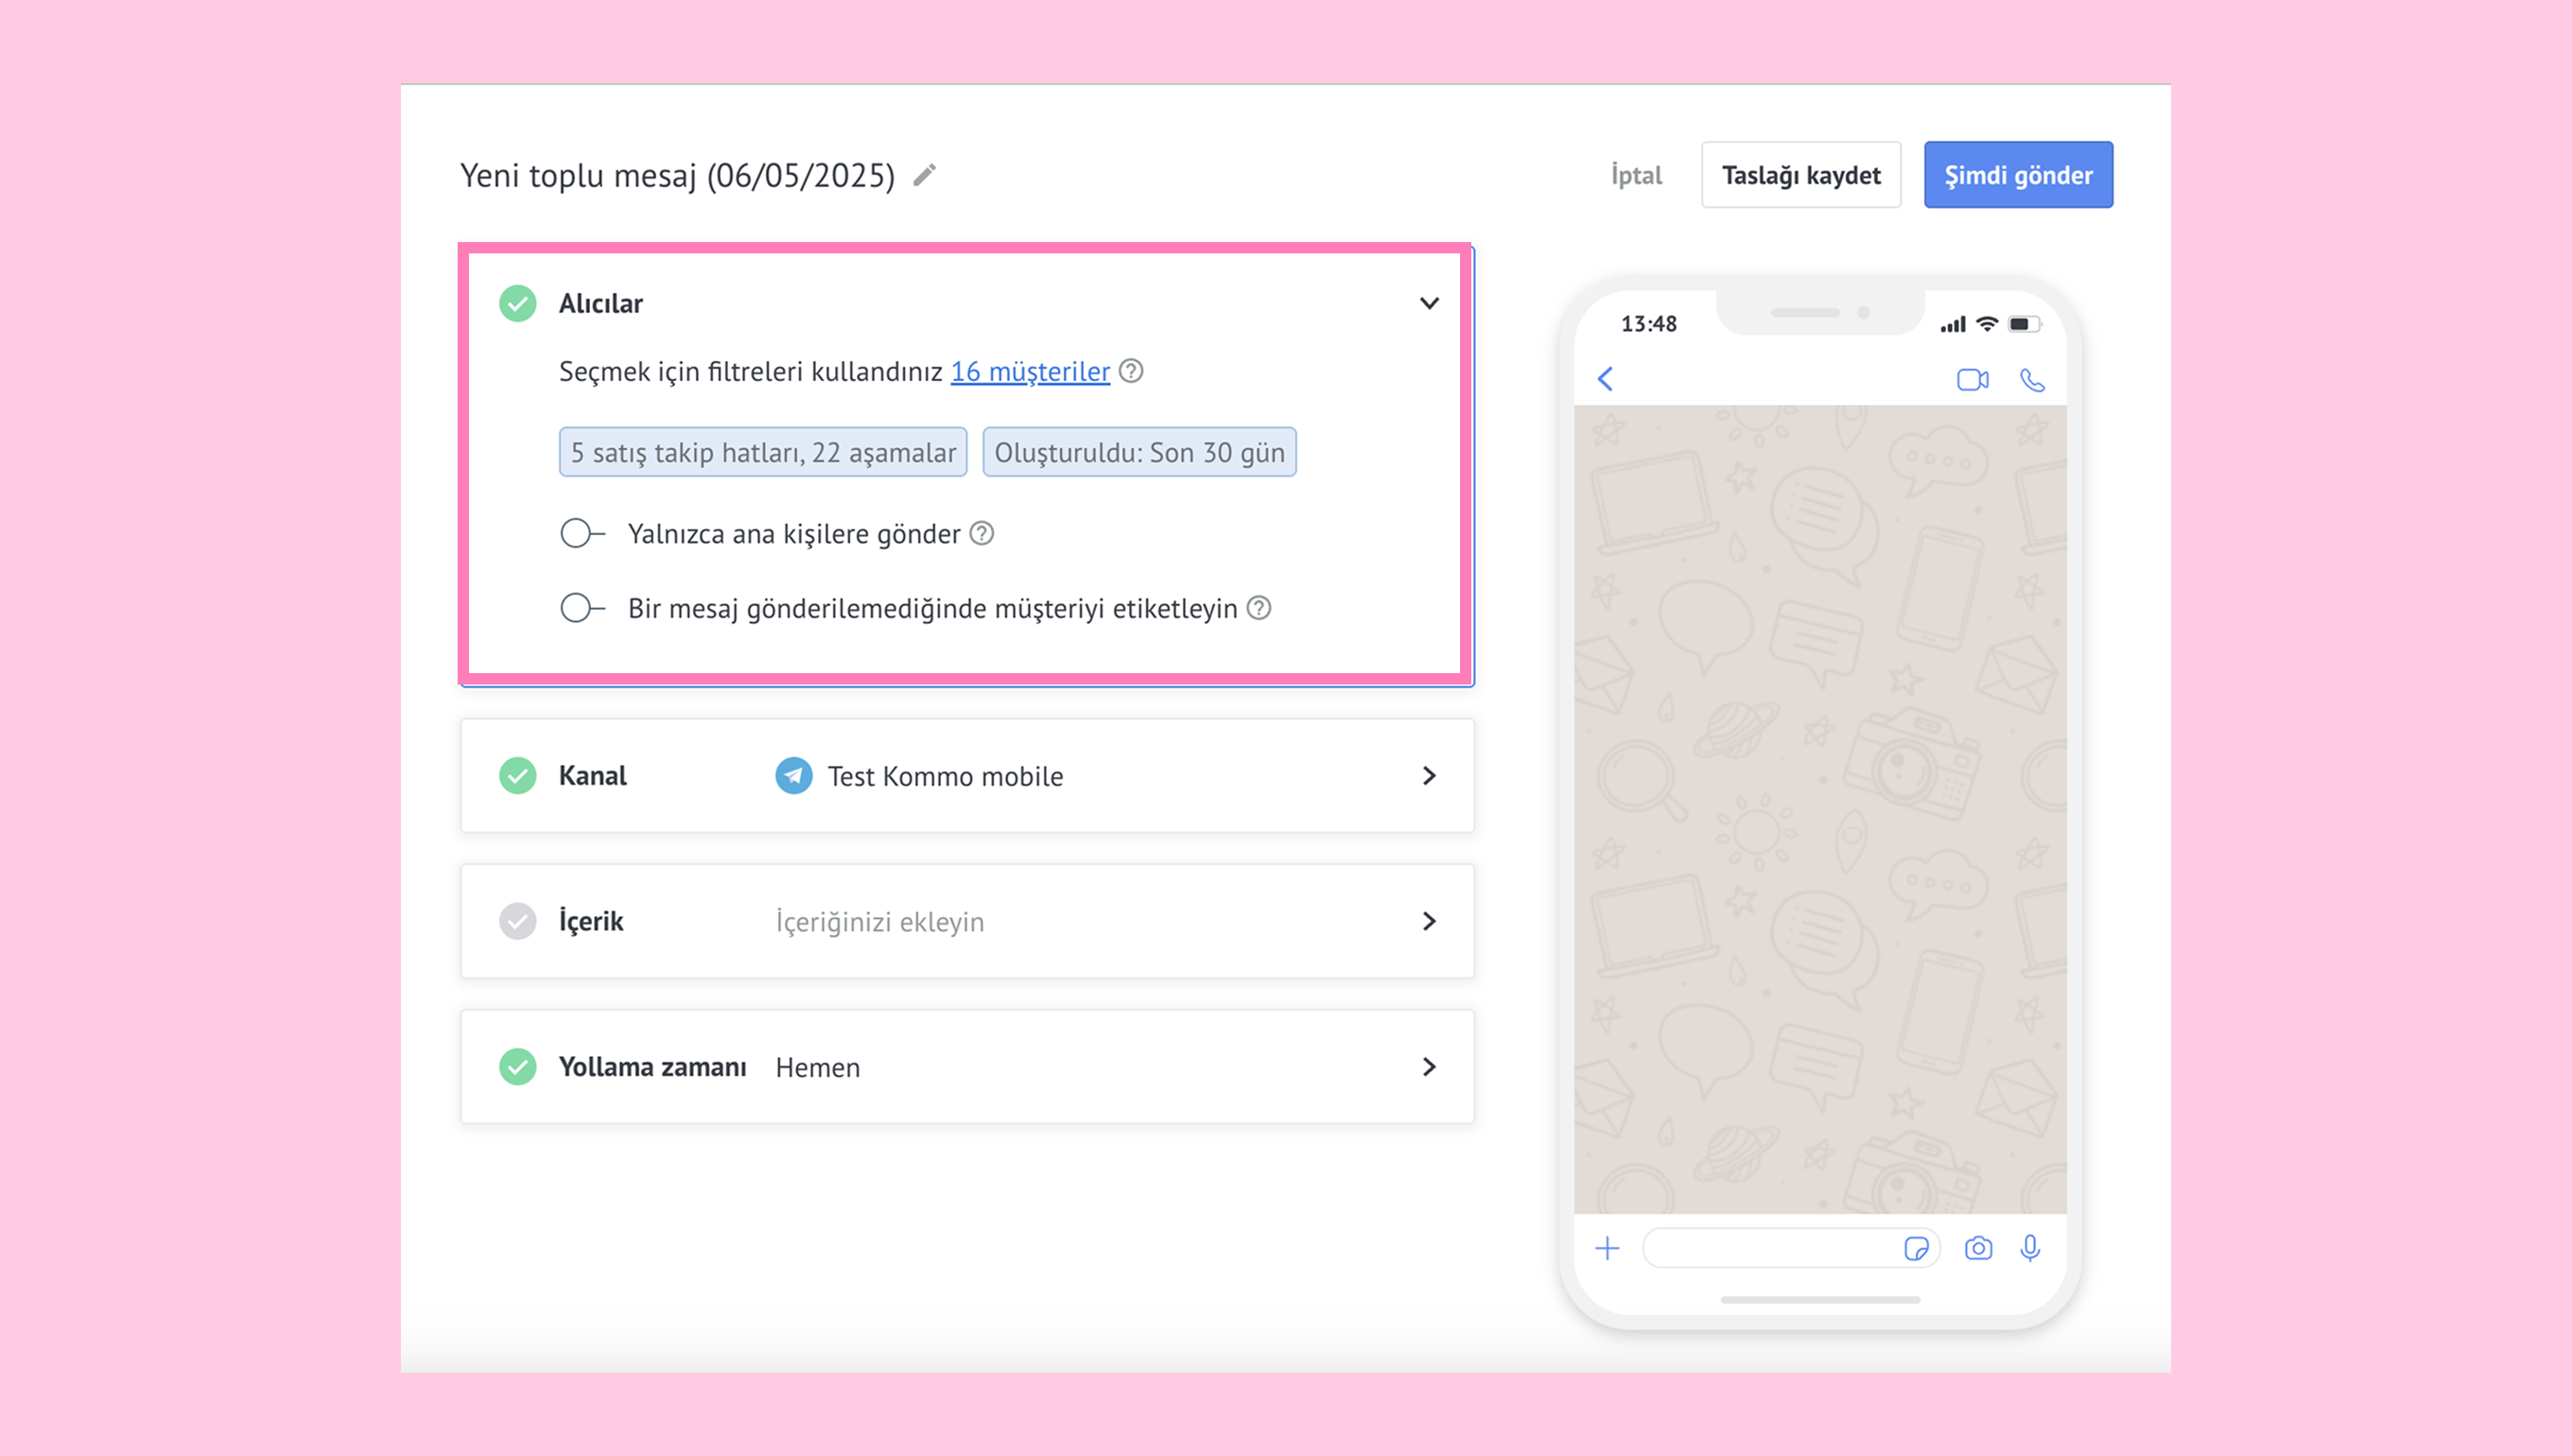Expand the İçerik section arrow

tap(1429, 921)
